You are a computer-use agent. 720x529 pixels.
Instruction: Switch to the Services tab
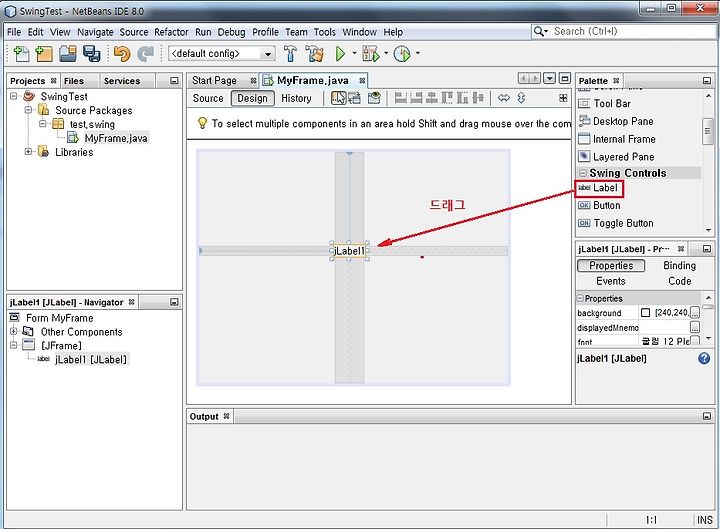click(x=122, y=81)
